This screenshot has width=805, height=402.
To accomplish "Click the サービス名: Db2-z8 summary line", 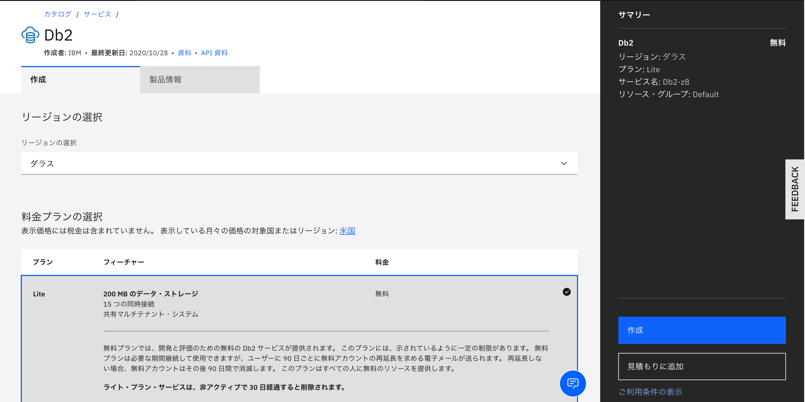I will 654,82.
